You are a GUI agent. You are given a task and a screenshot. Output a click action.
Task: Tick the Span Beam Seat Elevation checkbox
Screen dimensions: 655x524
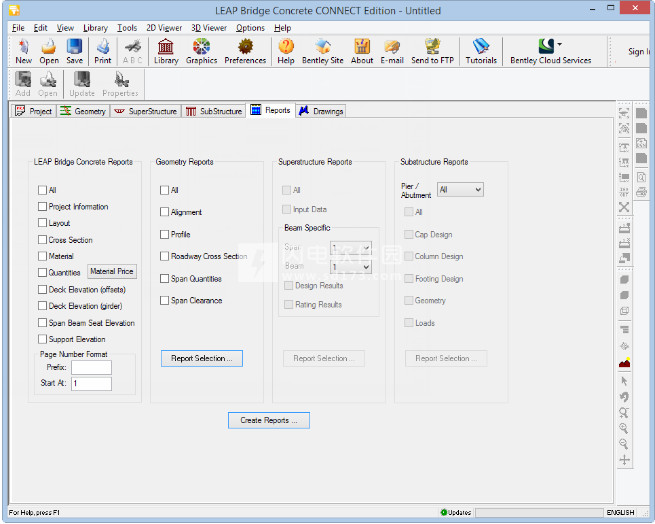42,323
